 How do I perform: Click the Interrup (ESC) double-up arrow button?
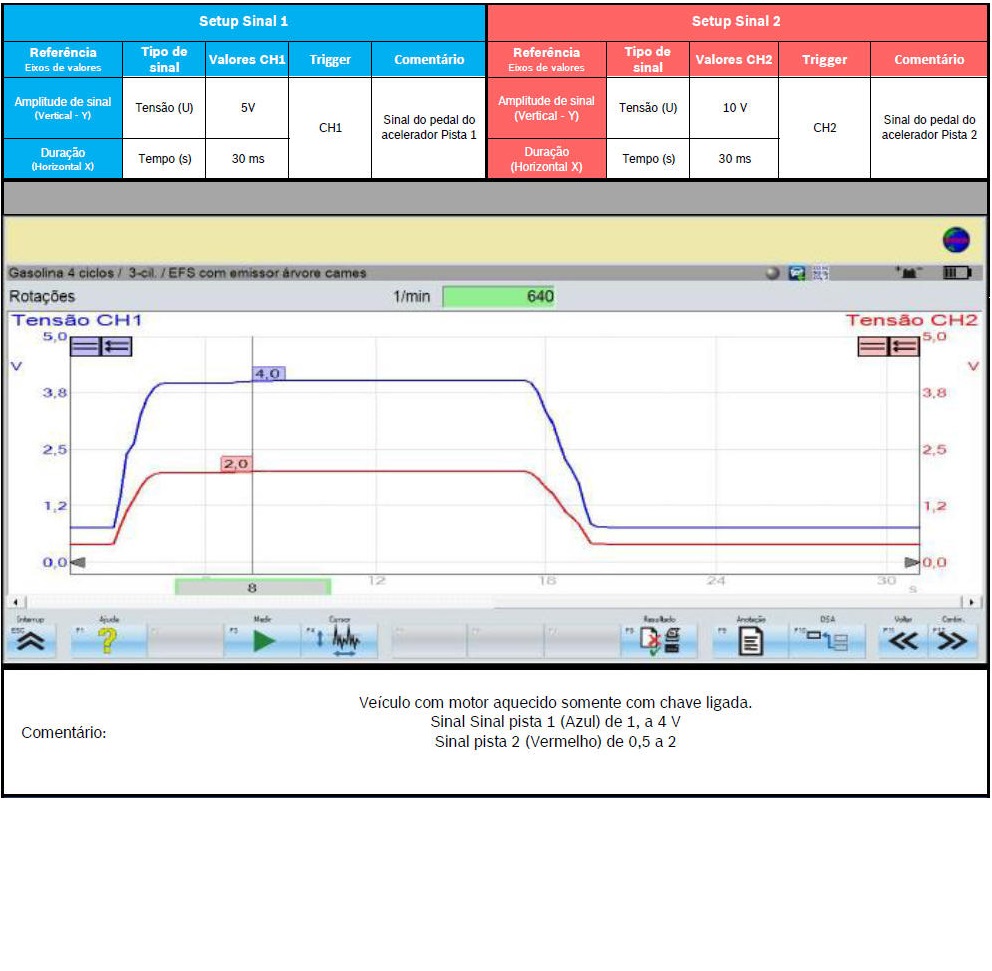coord(31,642)
